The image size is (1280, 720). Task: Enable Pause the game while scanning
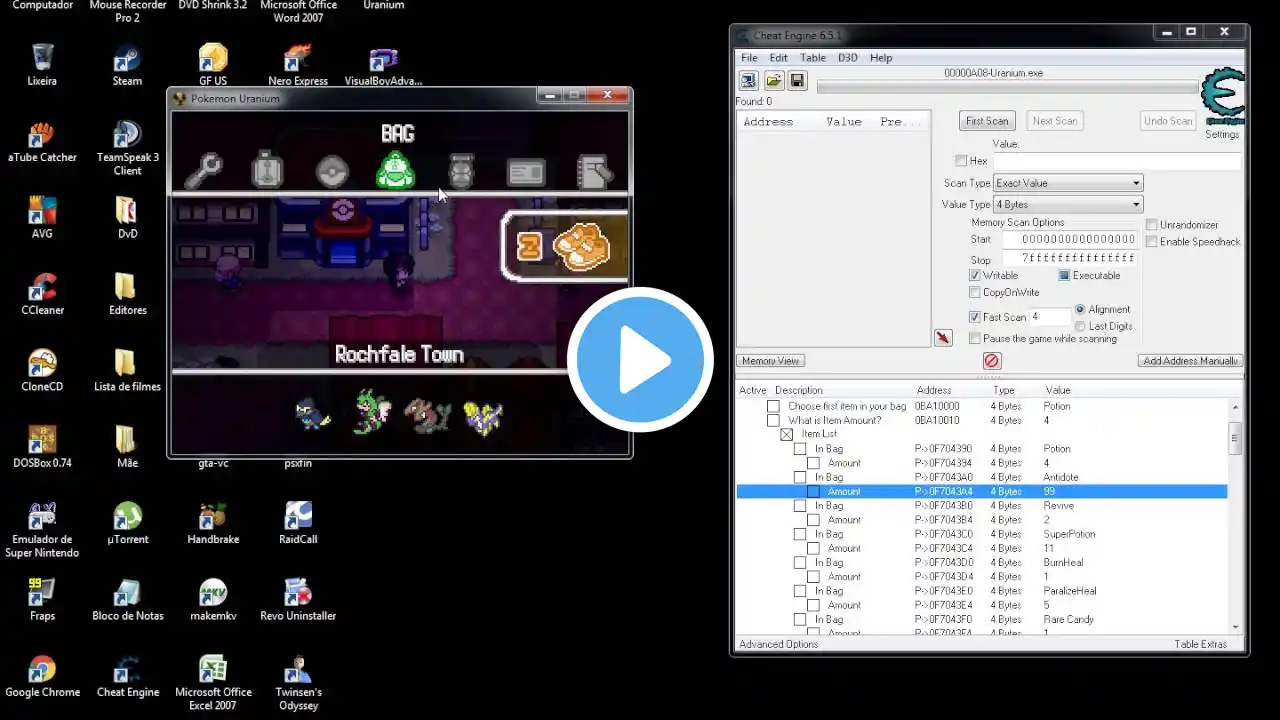(x=975, y=339)
